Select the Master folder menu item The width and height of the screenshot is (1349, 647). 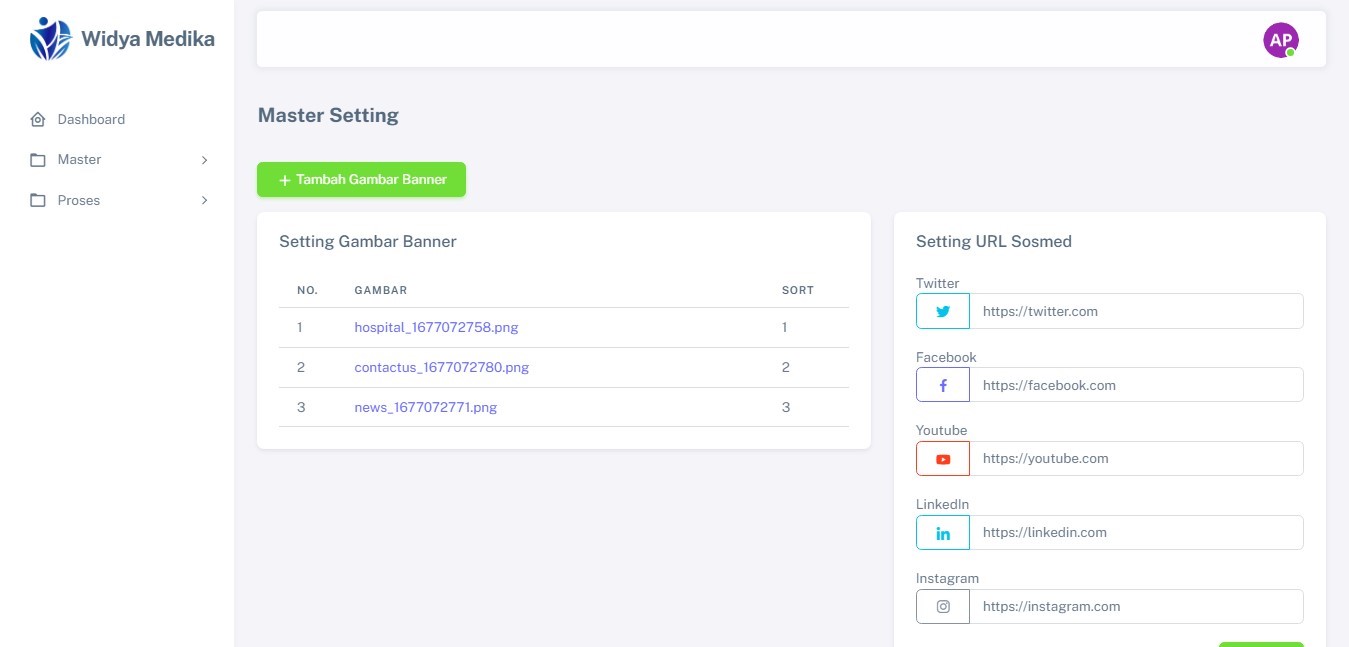(x=79, y=160)
